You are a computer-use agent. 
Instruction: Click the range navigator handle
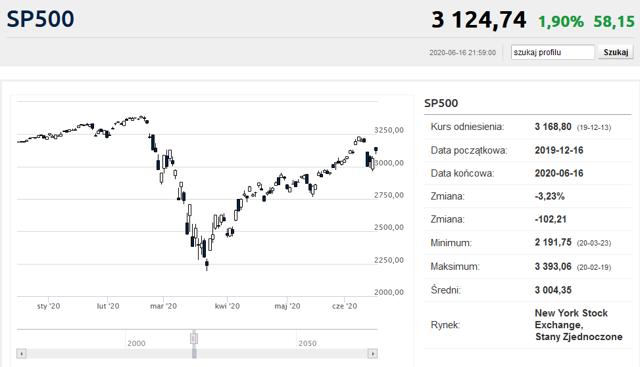(194, 338)
